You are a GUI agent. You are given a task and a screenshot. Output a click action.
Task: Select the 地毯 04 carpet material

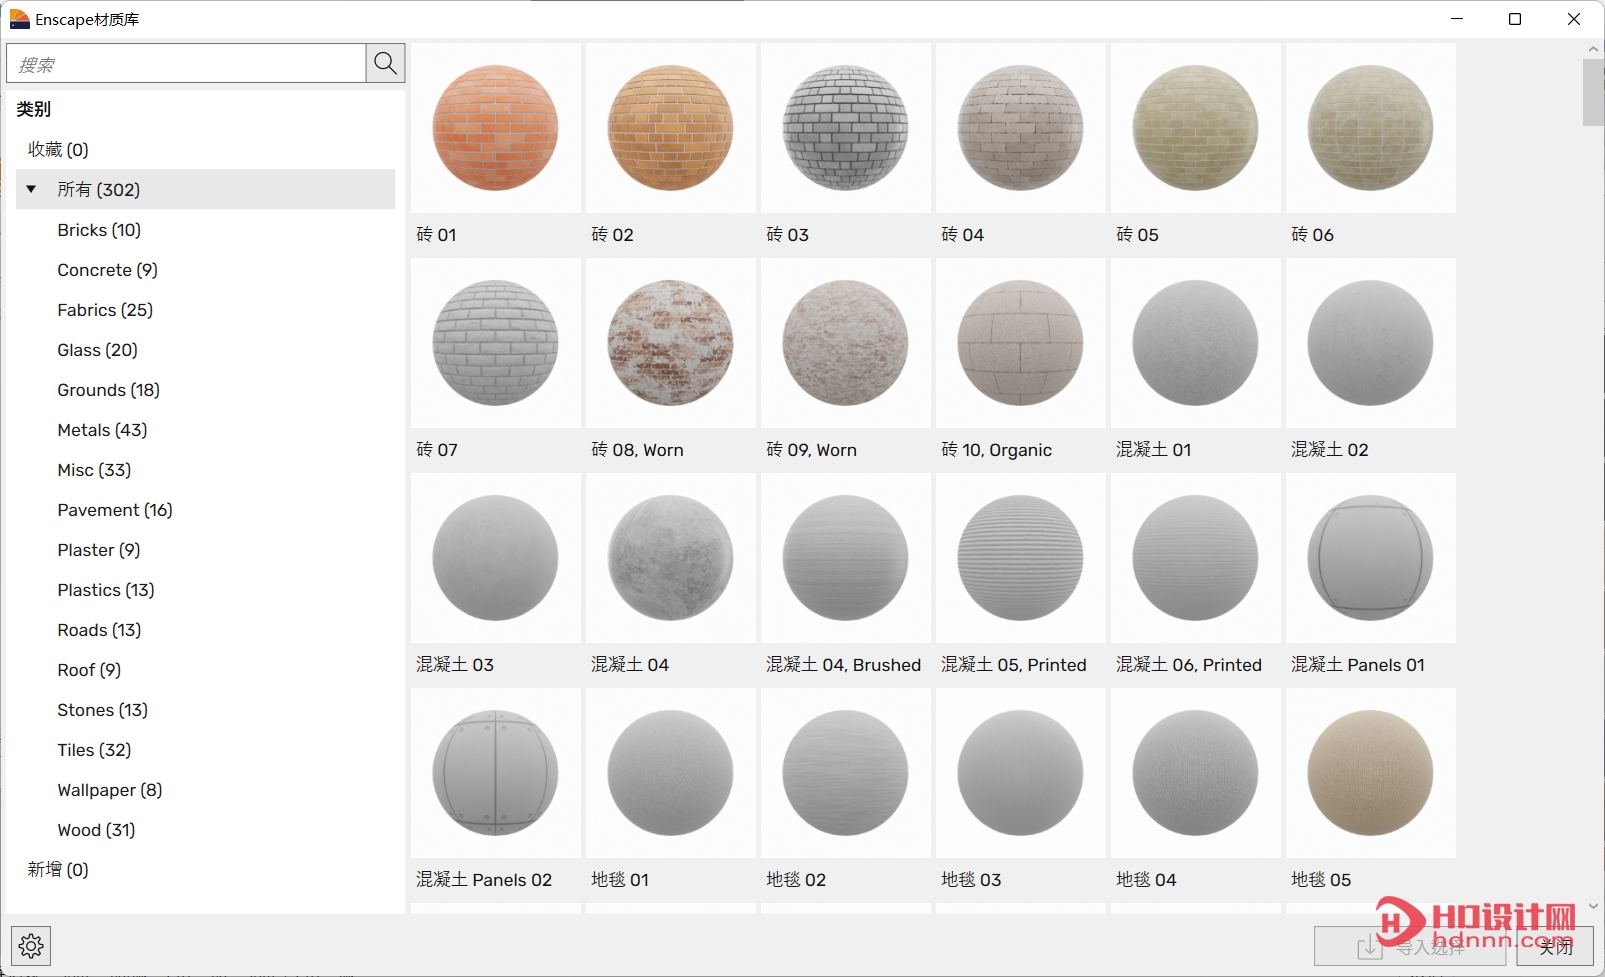point(1195,773)
